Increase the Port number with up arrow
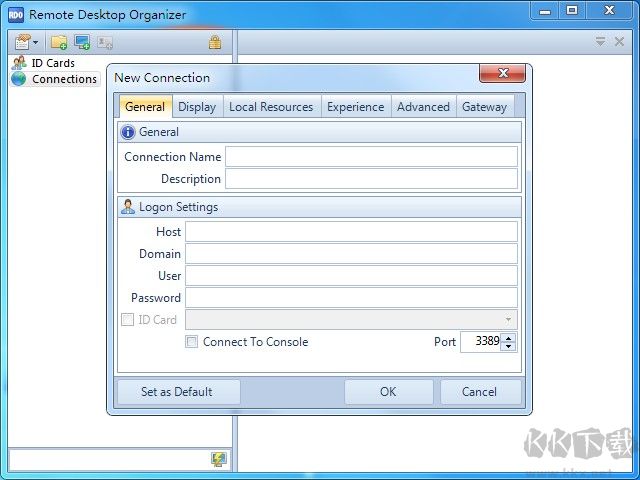 click(509, 337)
